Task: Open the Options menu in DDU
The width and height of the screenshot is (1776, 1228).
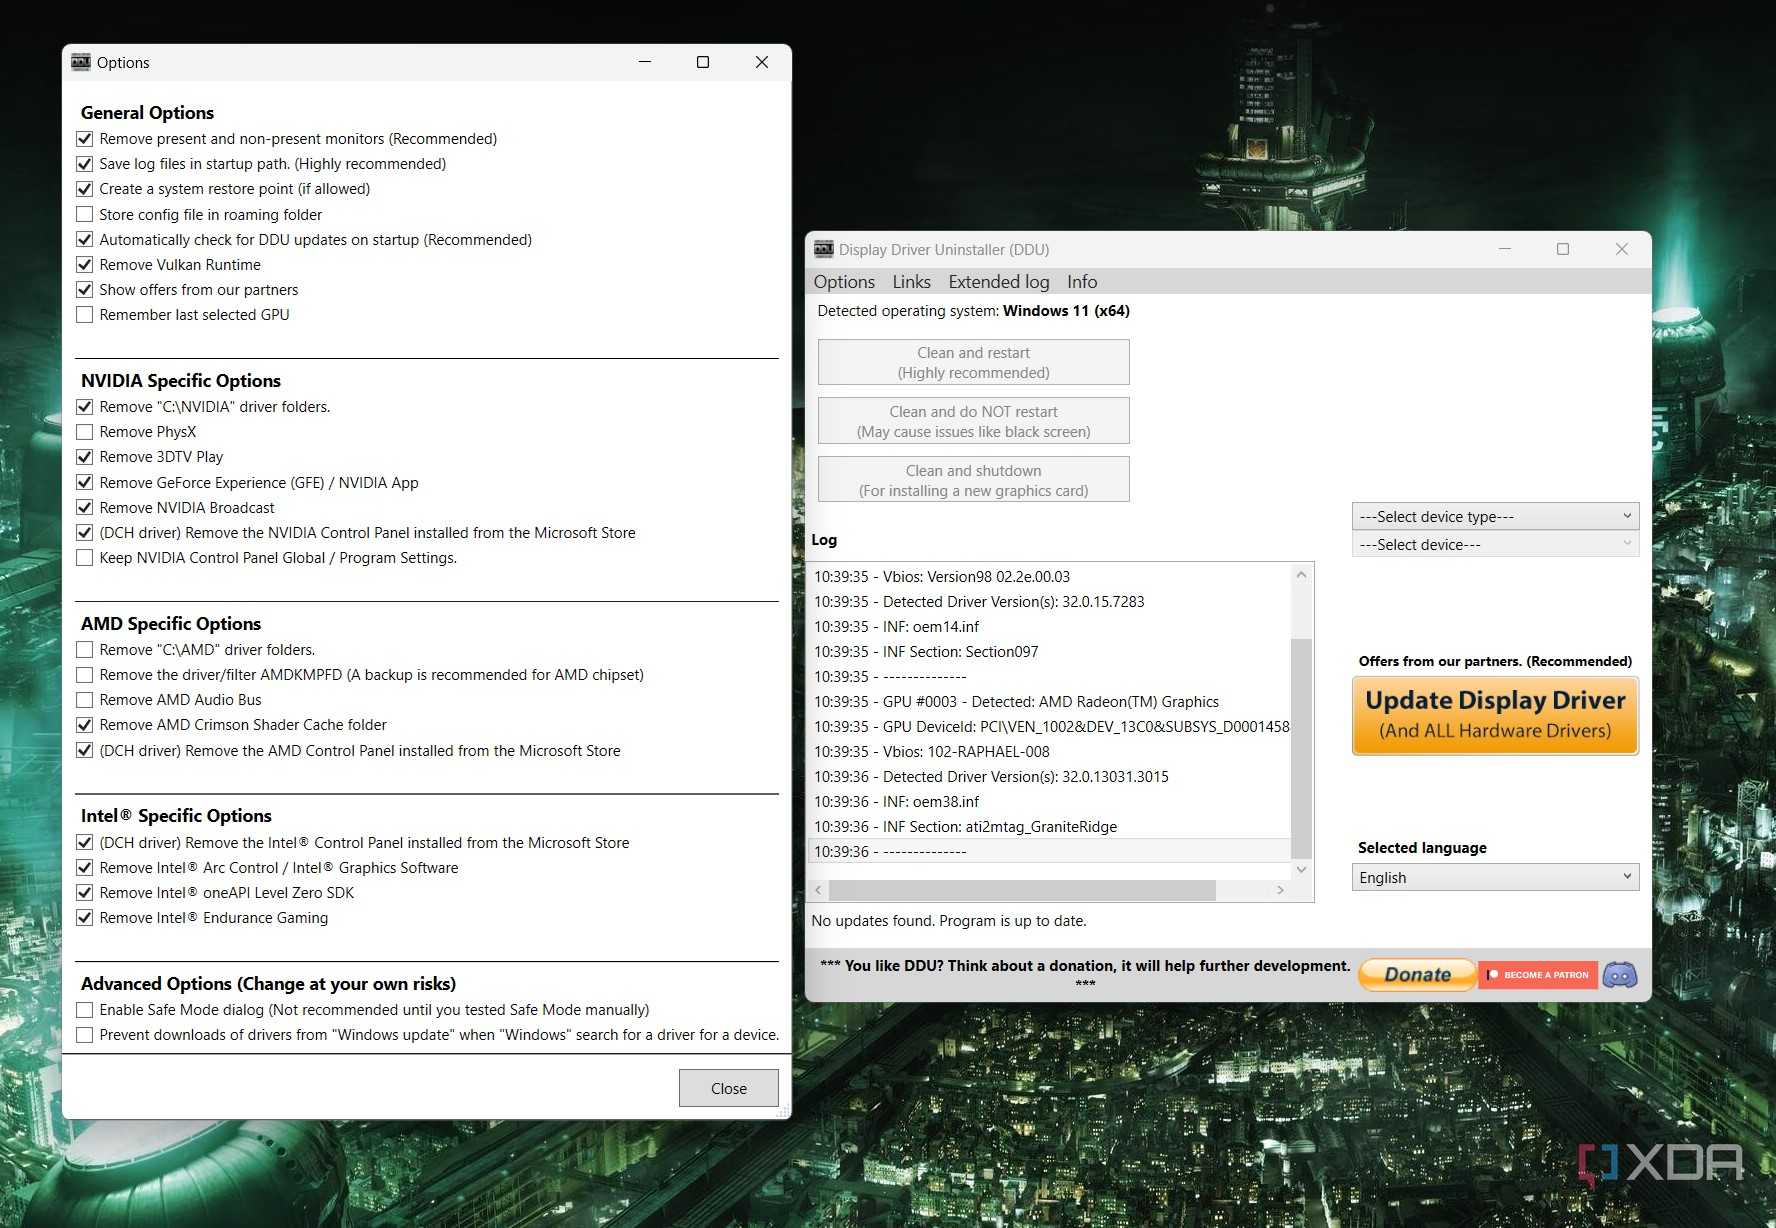Action: [844, 282]
